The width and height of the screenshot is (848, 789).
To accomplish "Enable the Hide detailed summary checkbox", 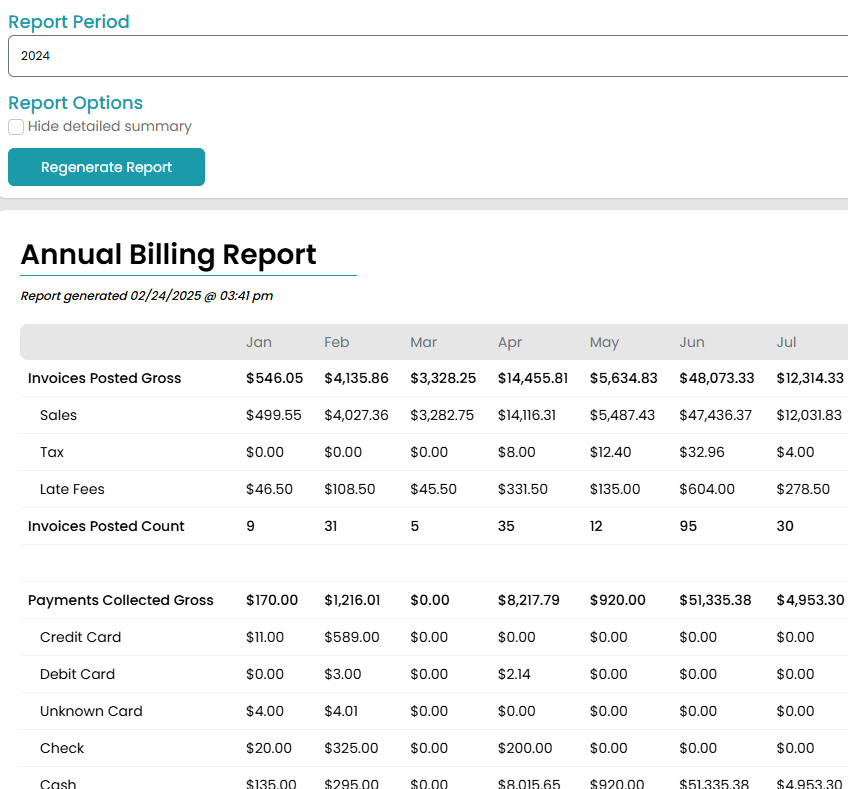I will tap(16, 127).
